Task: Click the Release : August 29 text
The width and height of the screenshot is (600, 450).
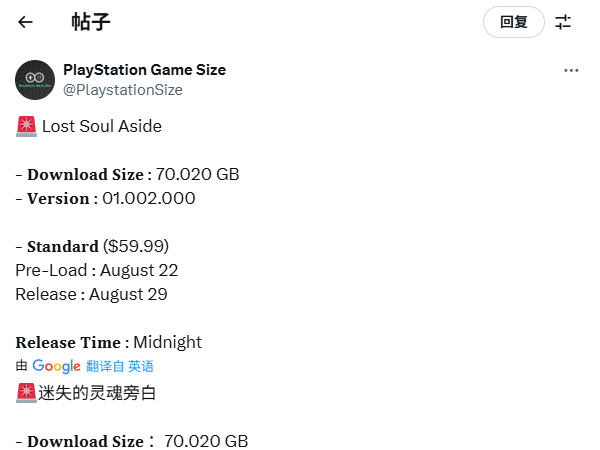Action: (91, 295)
